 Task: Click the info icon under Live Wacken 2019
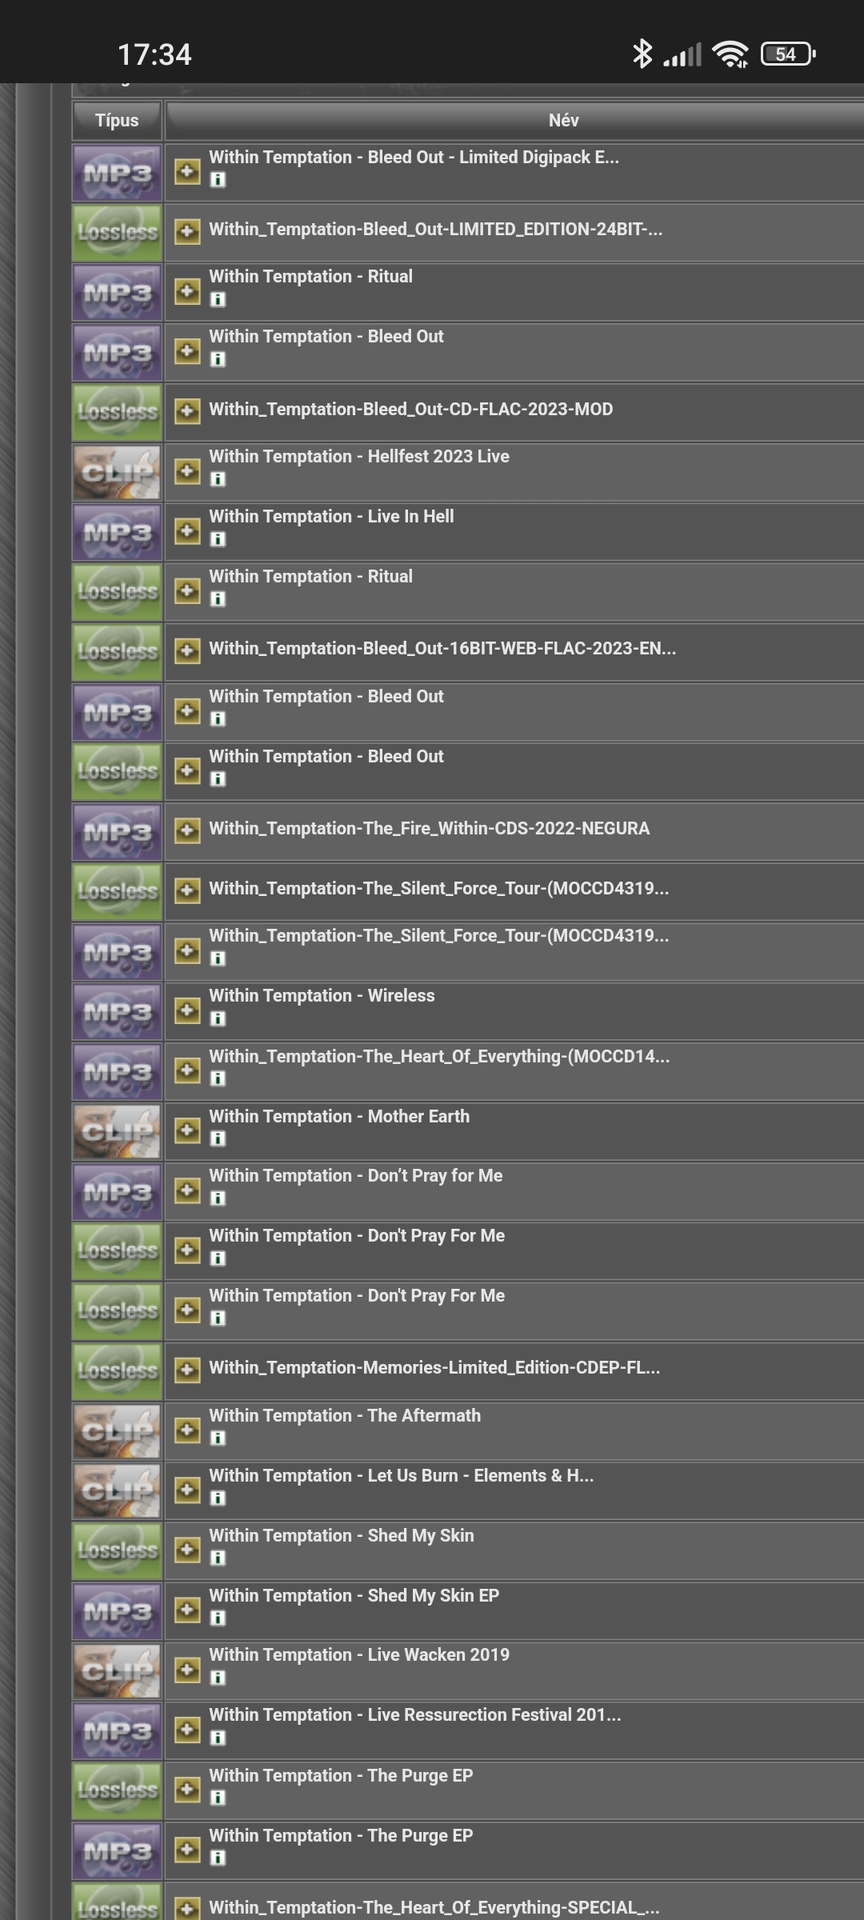click(218, 1678)
